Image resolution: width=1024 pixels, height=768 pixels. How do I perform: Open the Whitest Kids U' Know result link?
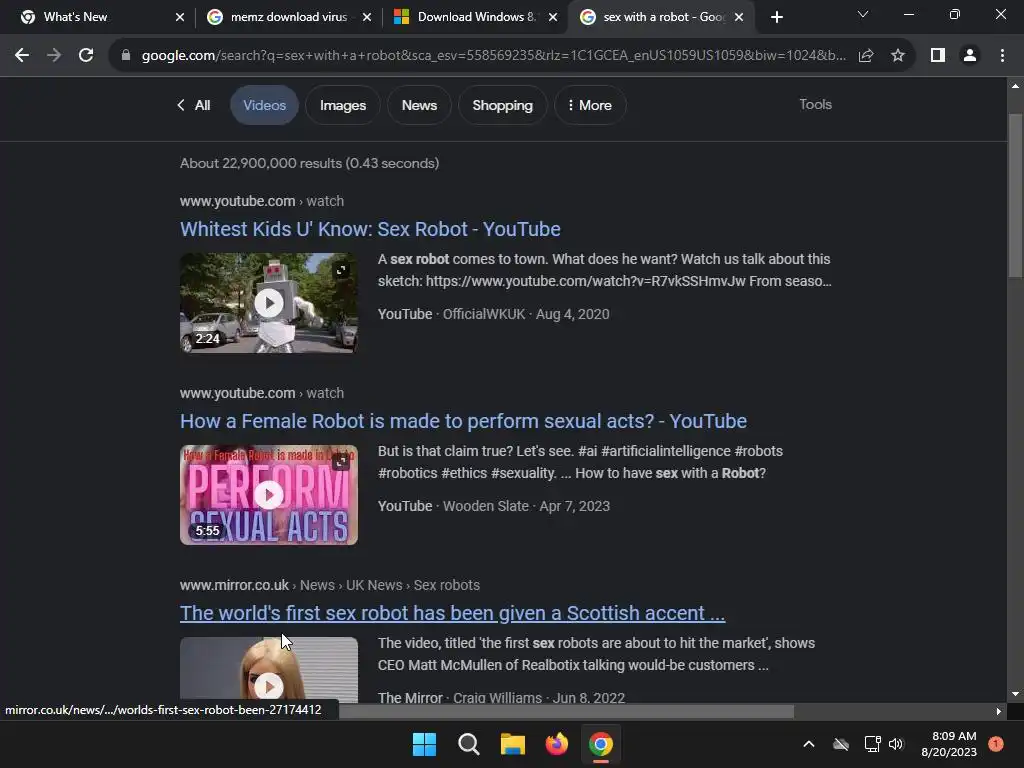(x=370, y=229)
